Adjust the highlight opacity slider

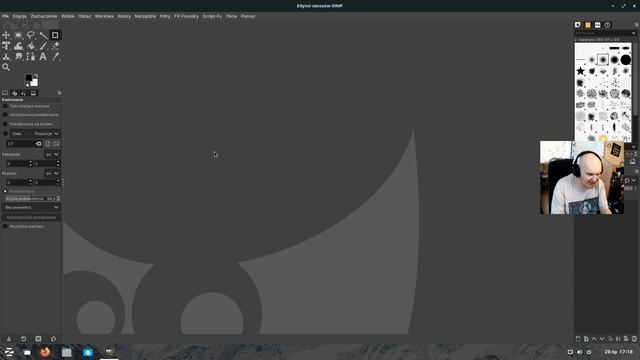point(31,198)
